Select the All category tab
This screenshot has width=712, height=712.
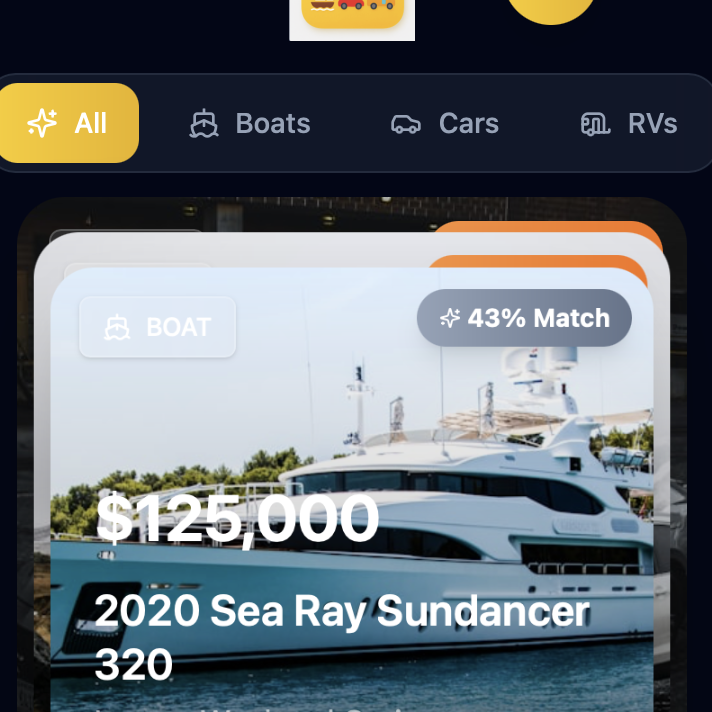(68, 123)
